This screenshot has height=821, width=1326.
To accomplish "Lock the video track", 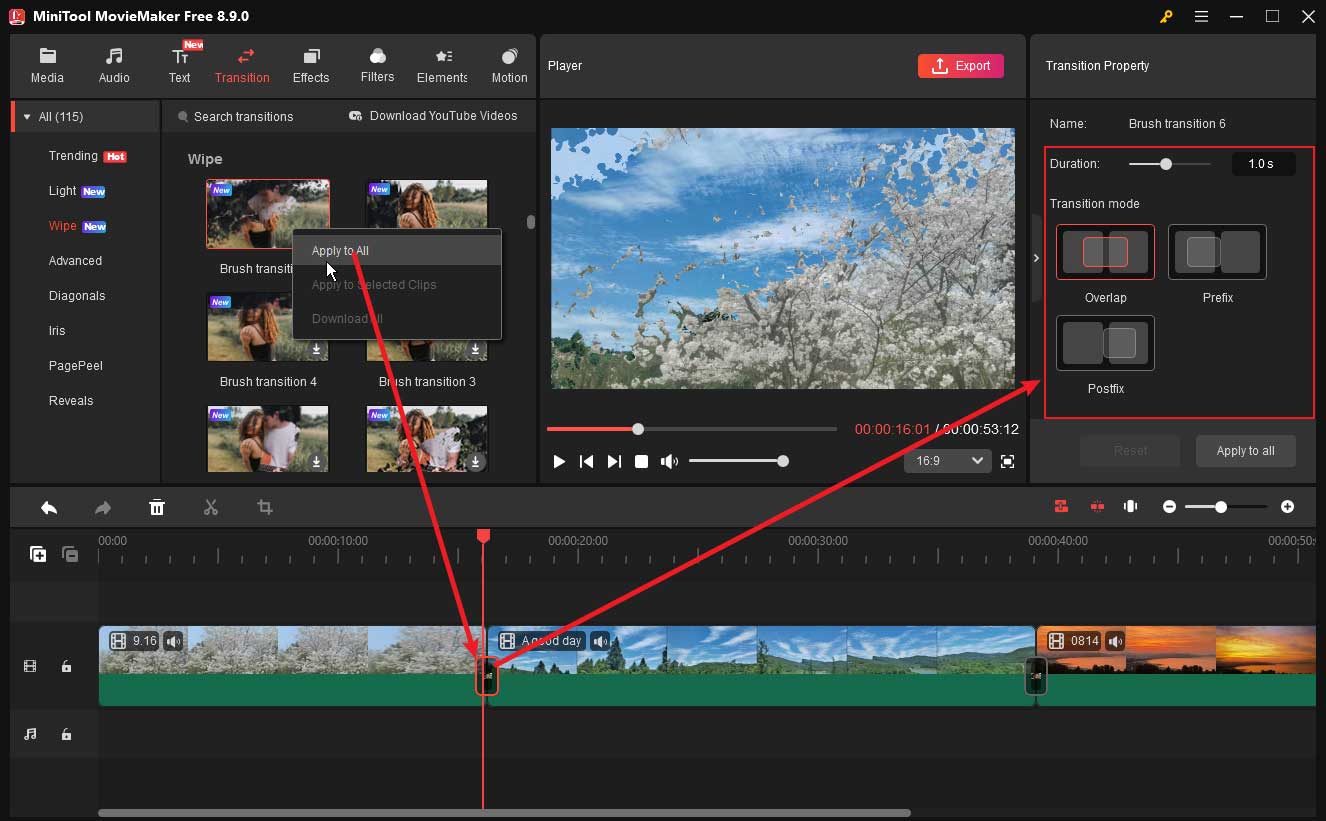I will tap(66, 667).
